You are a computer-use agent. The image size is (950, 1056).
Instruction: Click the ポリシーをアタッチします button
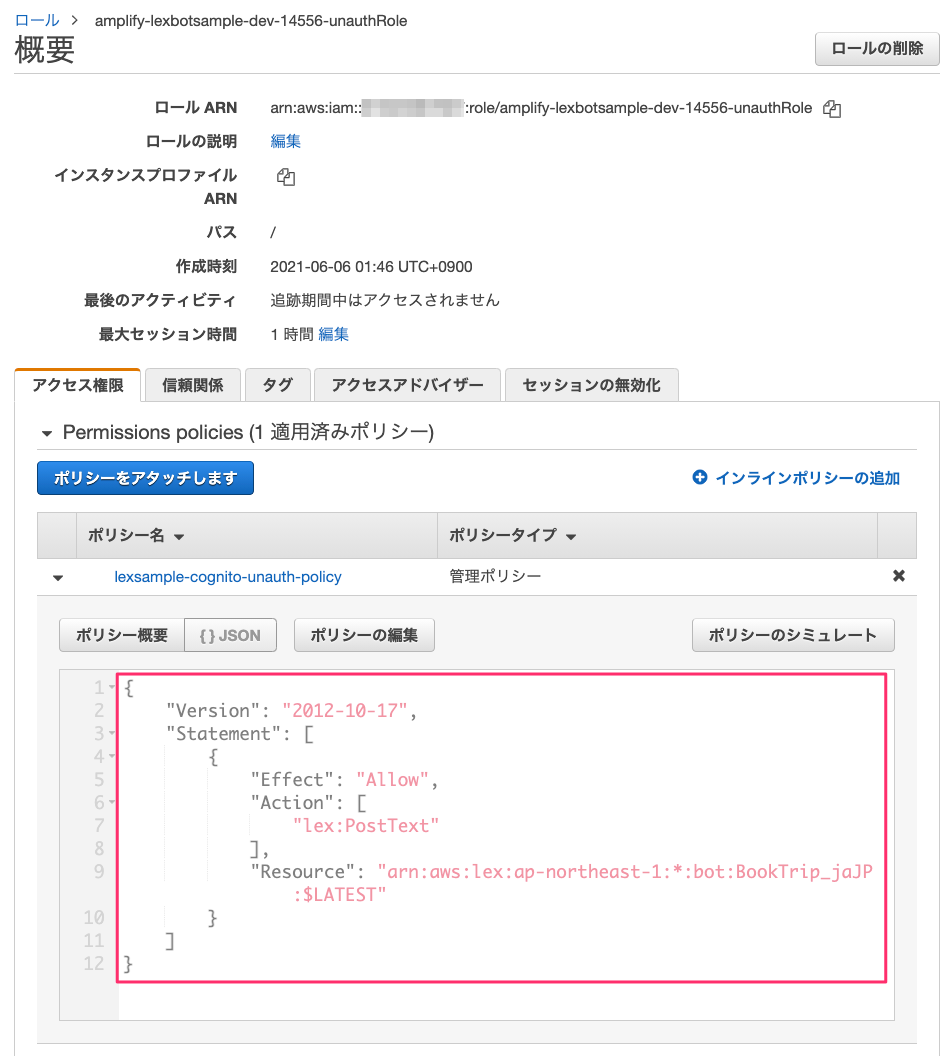pos(145,478)
